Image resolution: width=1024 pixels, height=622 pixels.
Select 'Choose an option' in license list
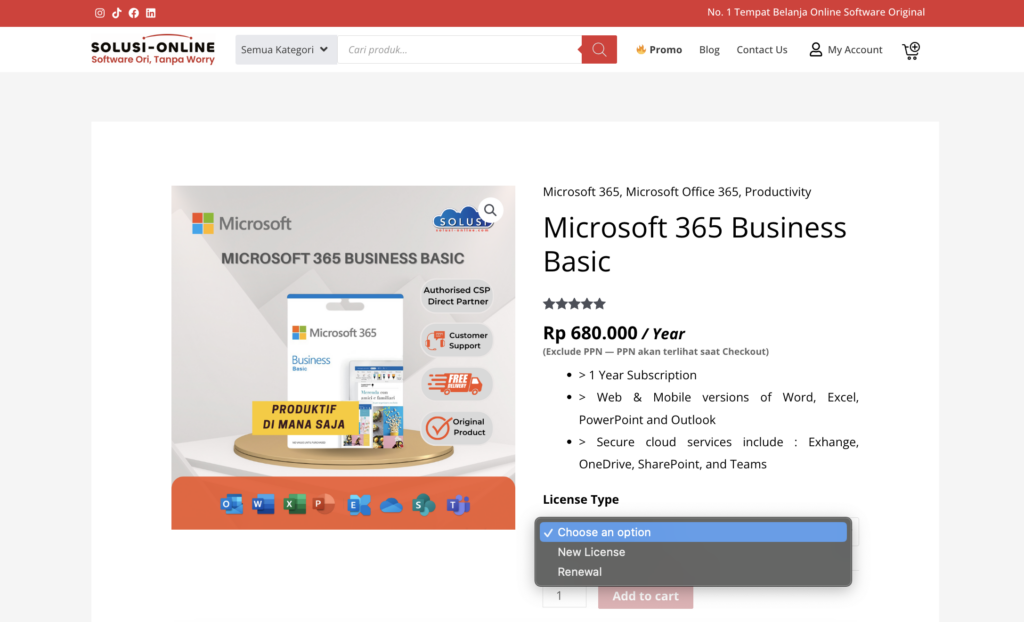693,532
